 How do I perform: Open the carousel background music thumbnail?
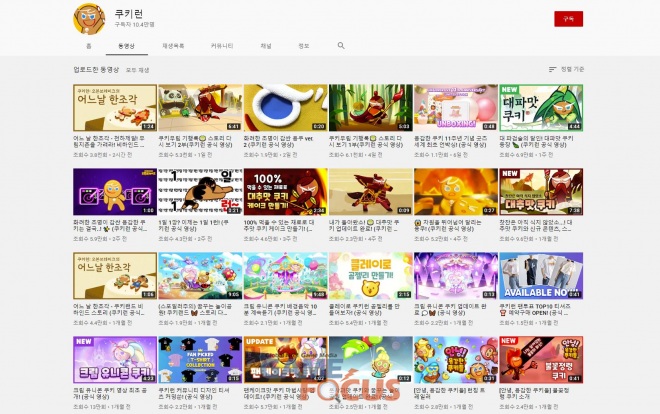click(285, 276)
